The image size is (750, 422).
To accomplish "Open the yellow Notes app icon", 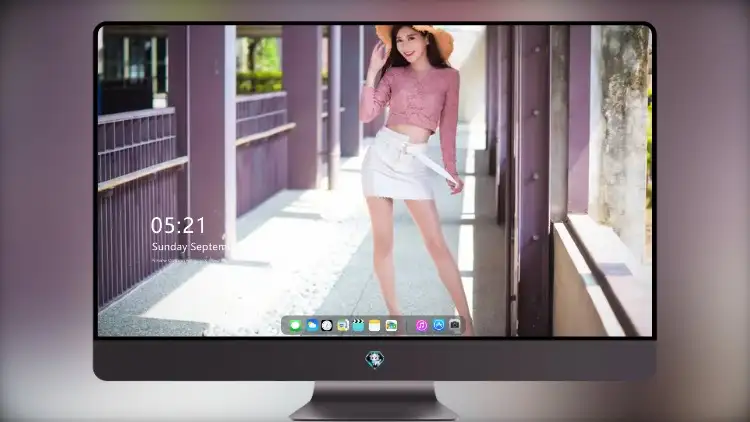I will 375,326.
